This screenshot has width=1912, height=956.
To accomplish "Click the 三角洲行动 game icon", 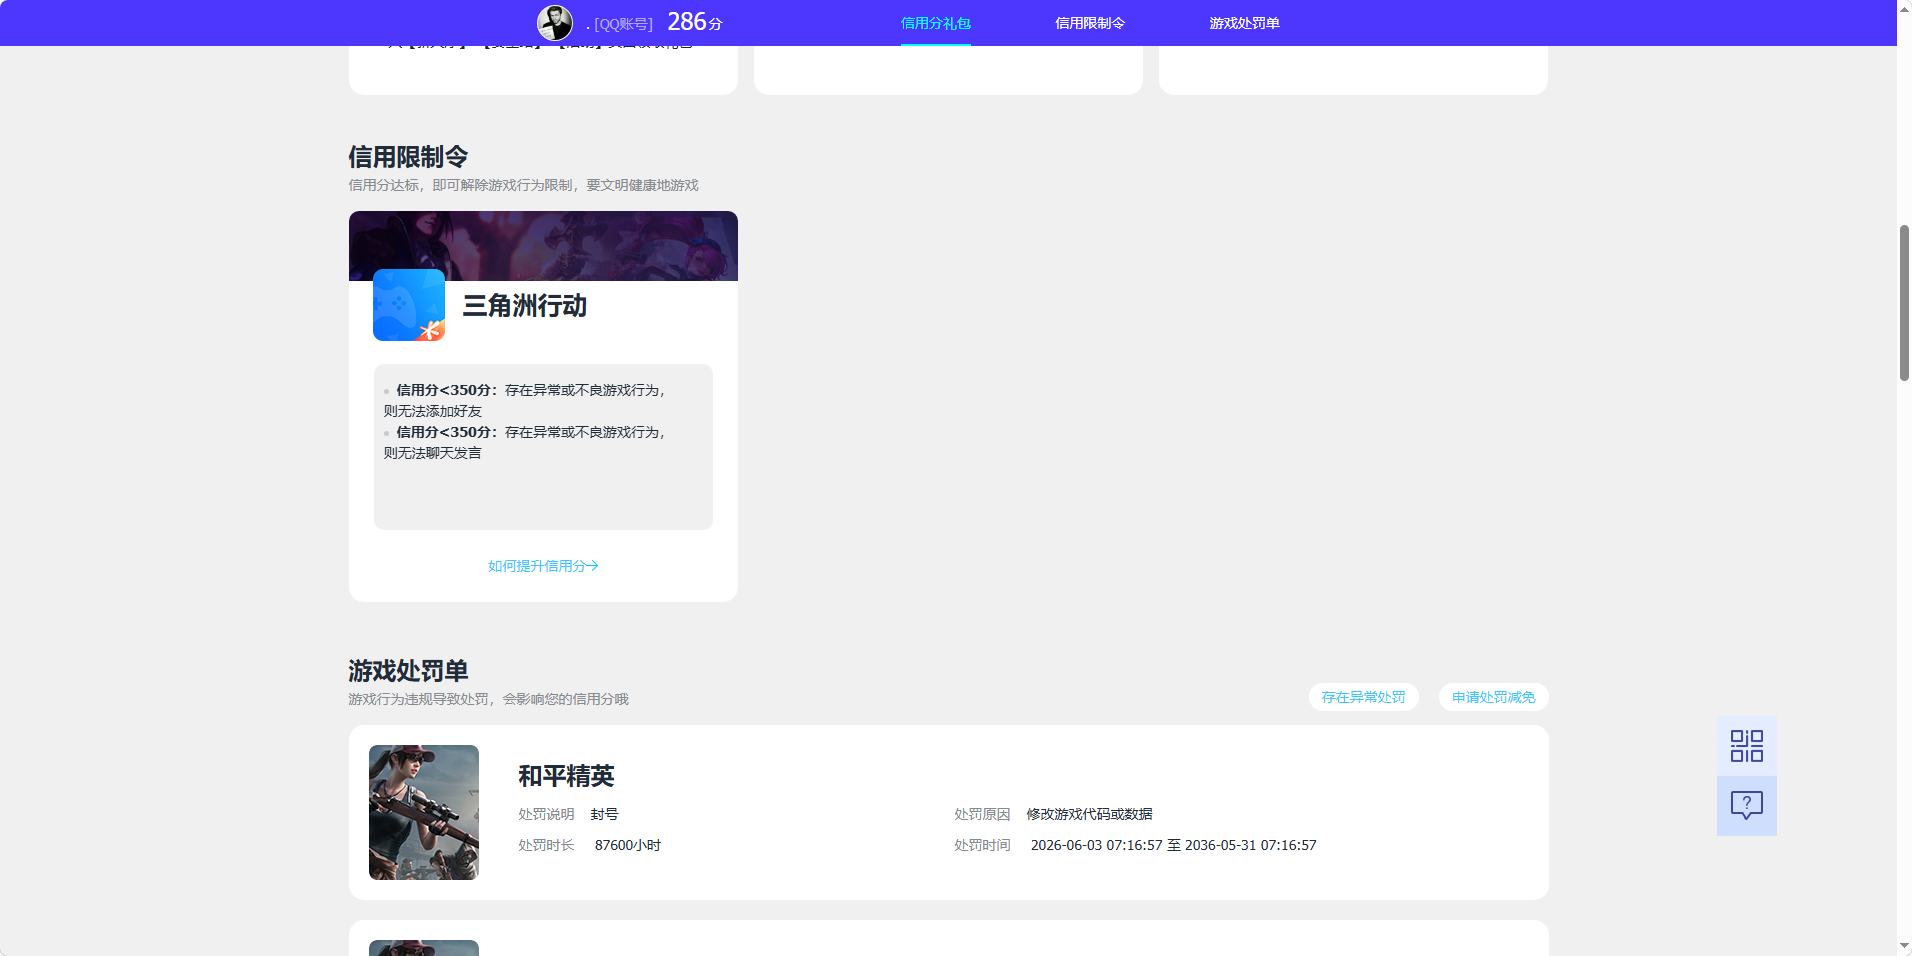I will 409,305.
